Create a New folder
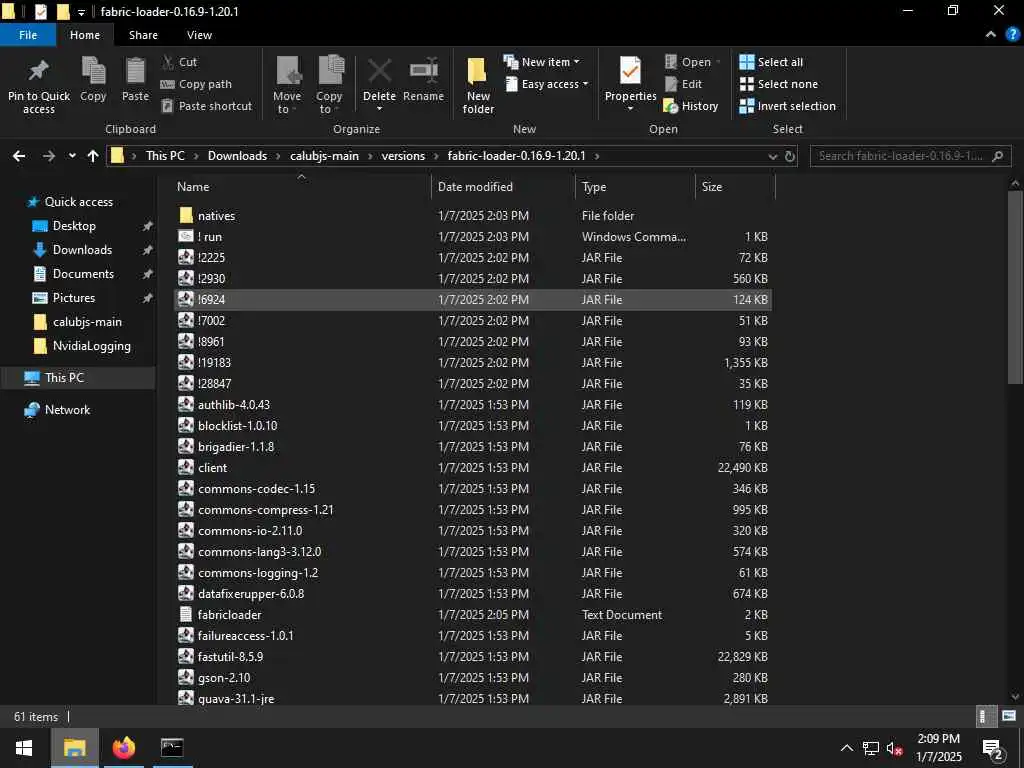 (x=478, y=86)
